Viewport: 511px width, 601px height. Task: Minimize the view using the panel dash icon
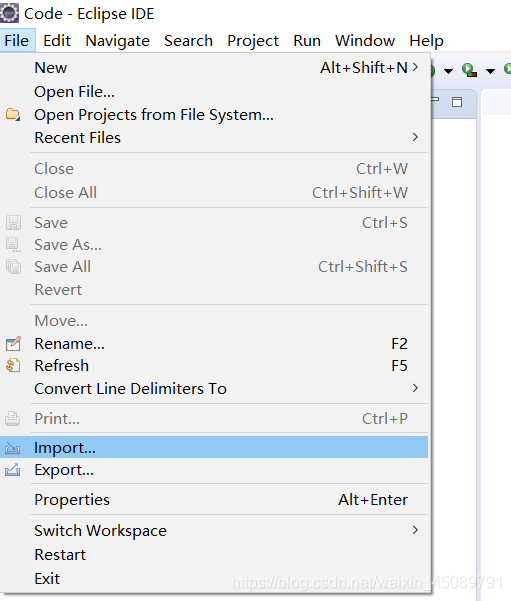coord(435,100)
